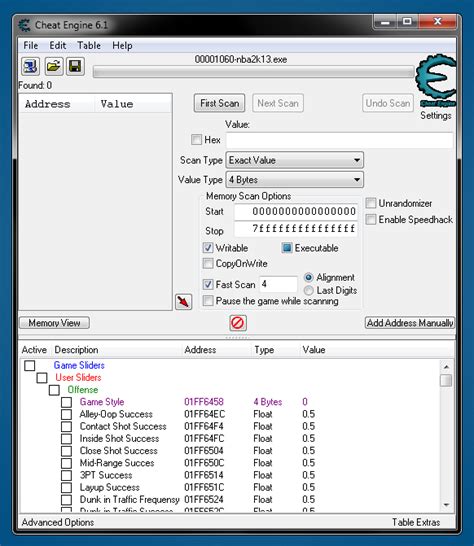Activate the Offense group checkbox
This screenshot has width=474, height=546.
pyautogui.click(x=54, y=390)
